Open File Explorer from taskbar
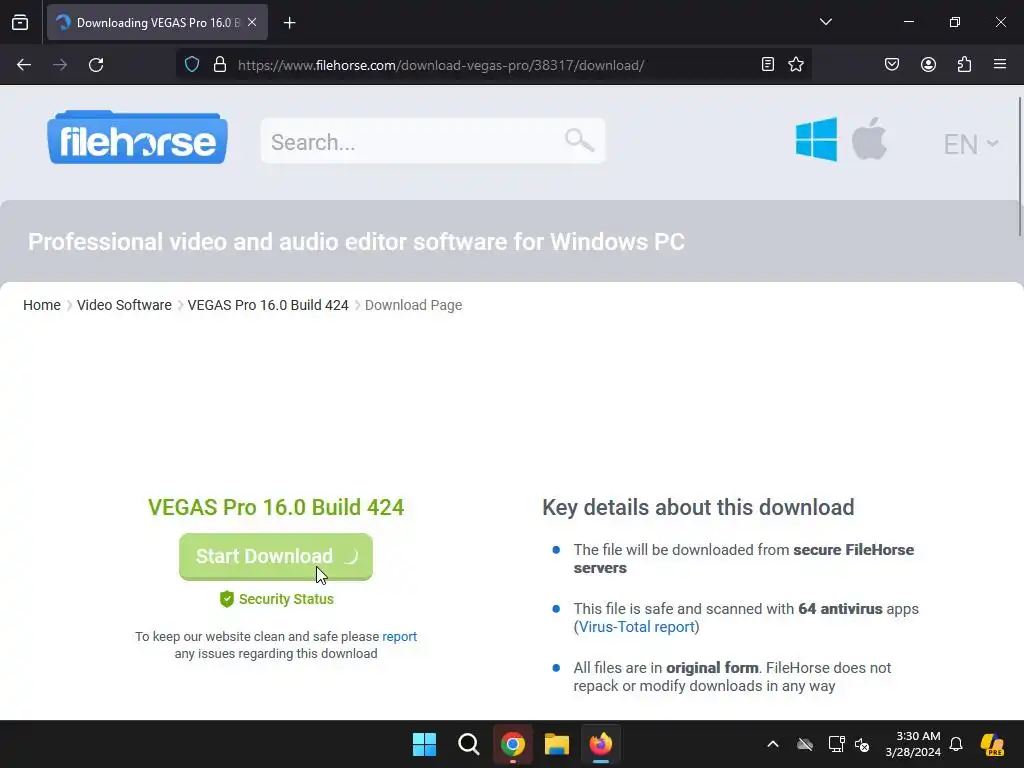 [x=557, y=744]
